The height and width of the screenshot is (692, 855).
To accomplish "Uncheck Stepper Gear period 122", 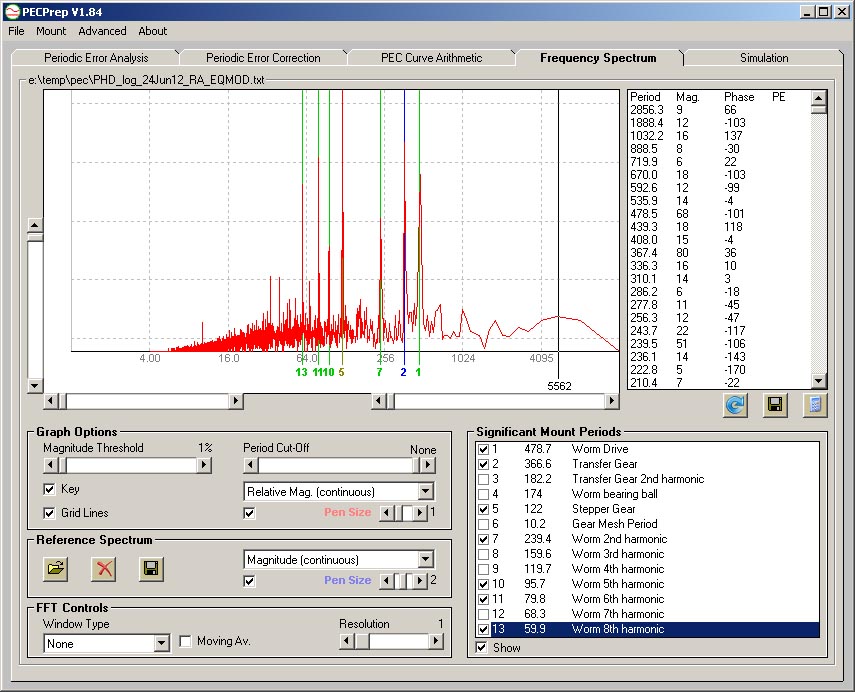I will pos(483,509).
